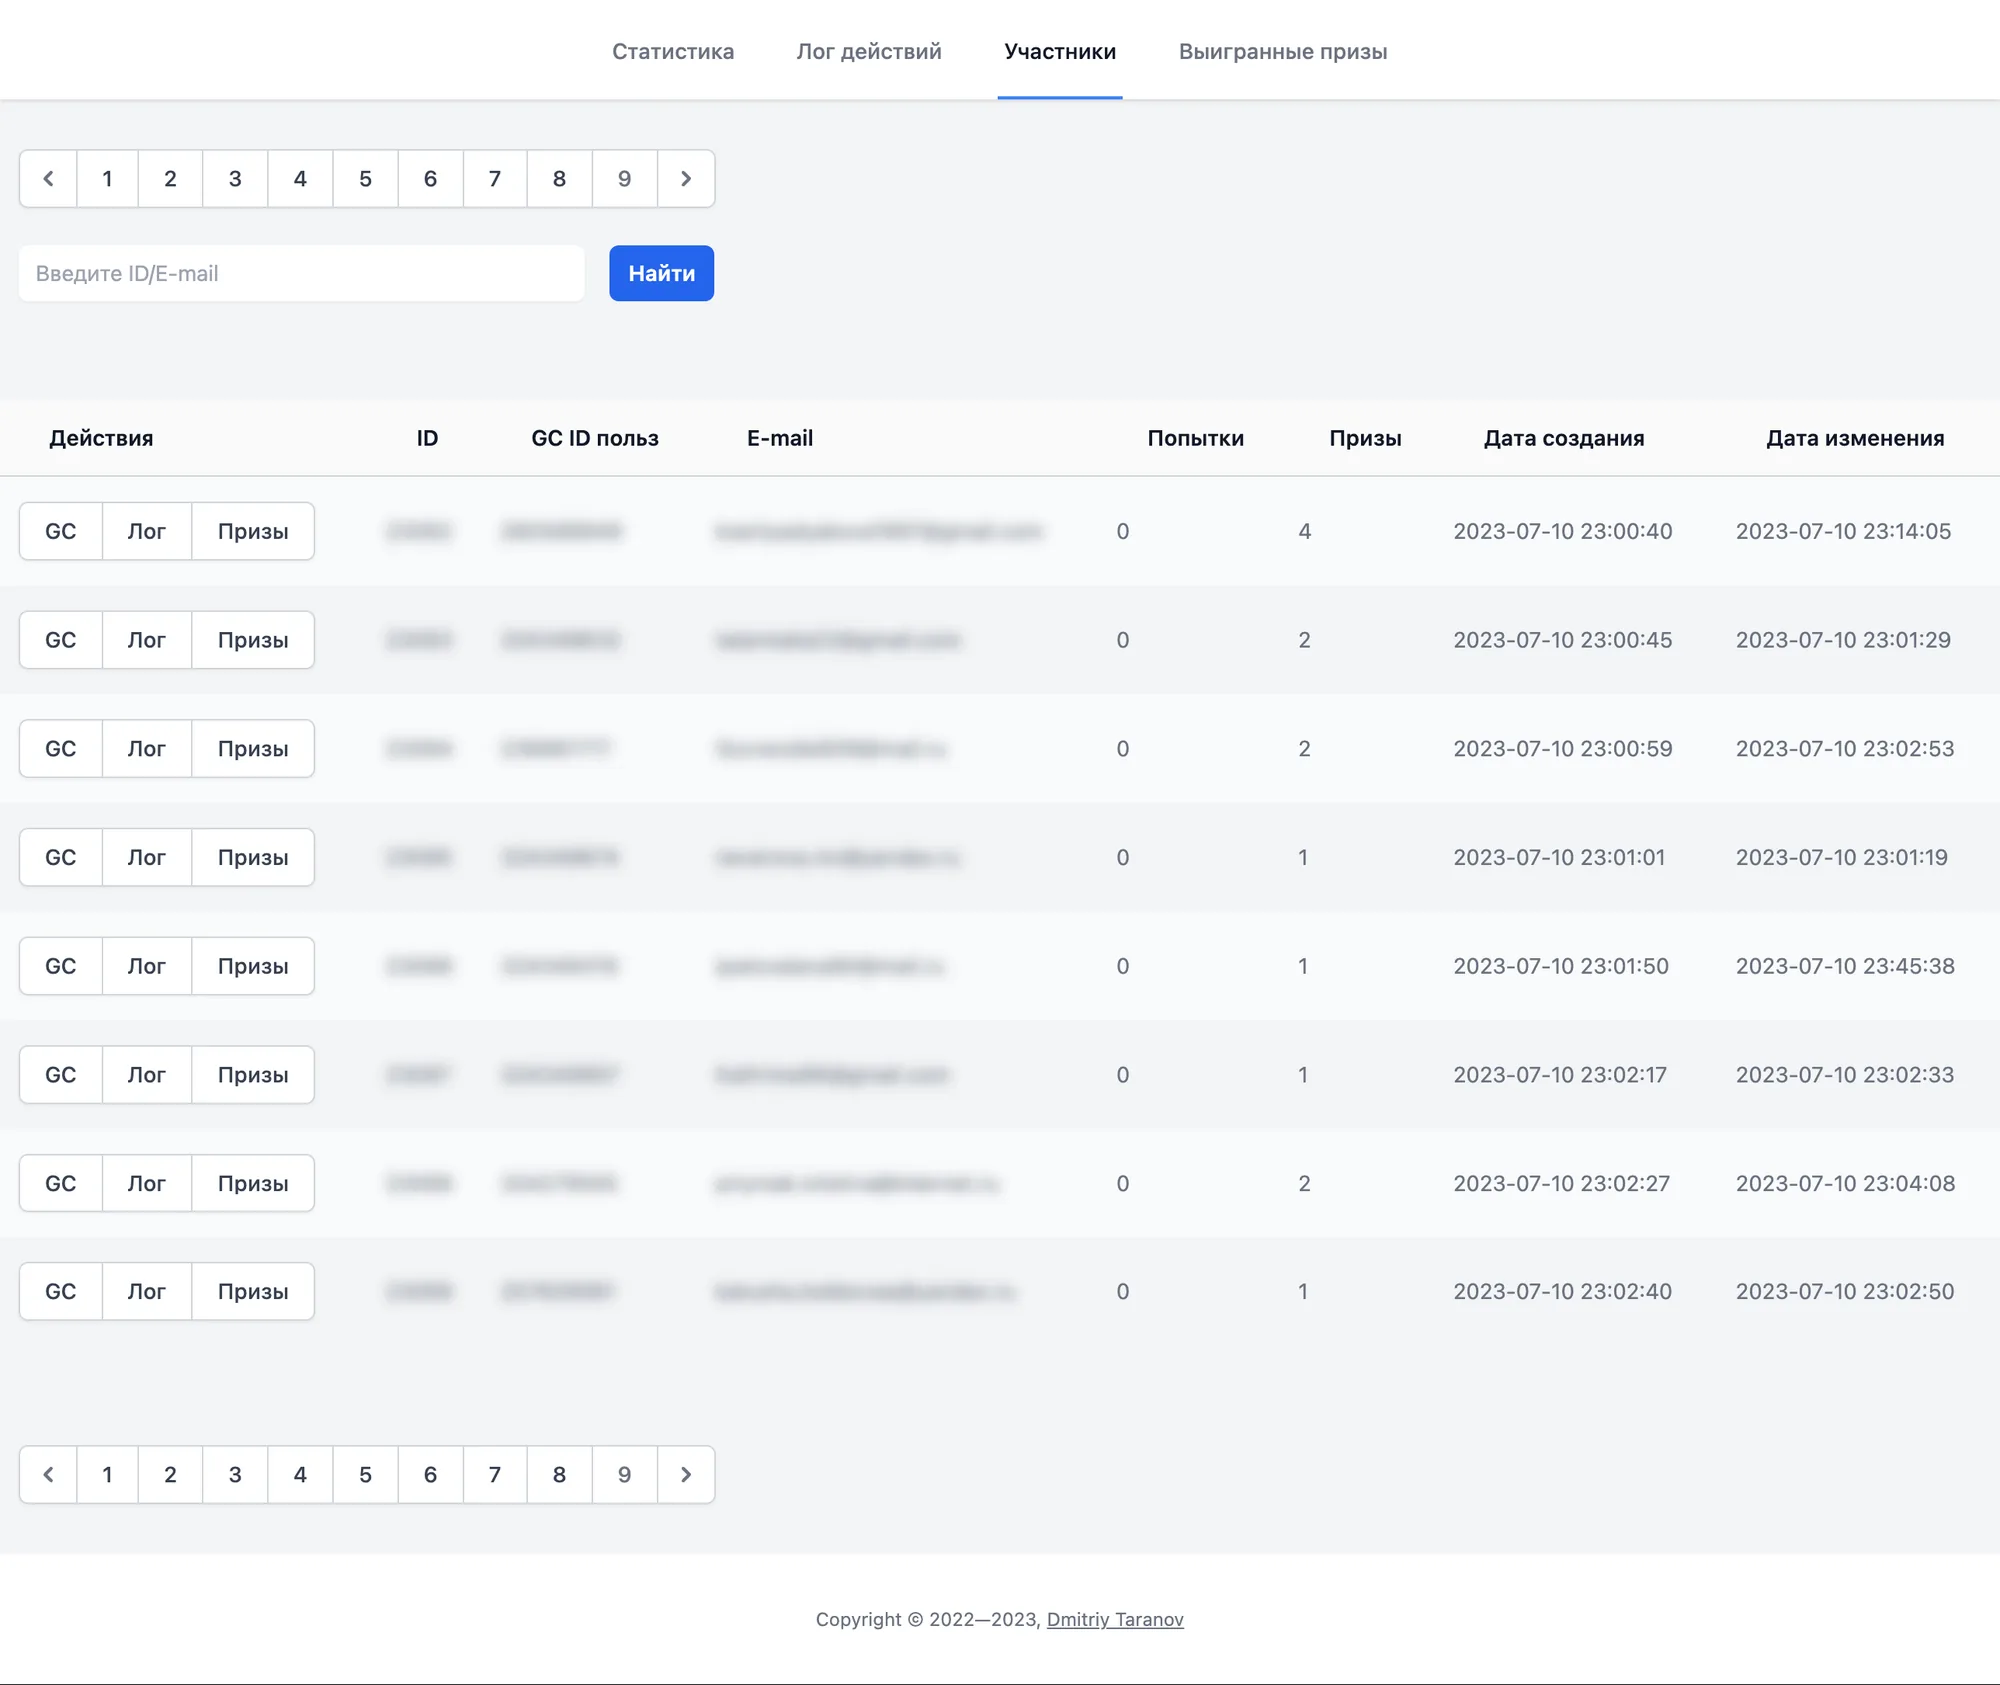Click GC for row created 23:00:45
This screenshot has width=2000, height=1685.
pyautogui.click(x=61, y=640)
